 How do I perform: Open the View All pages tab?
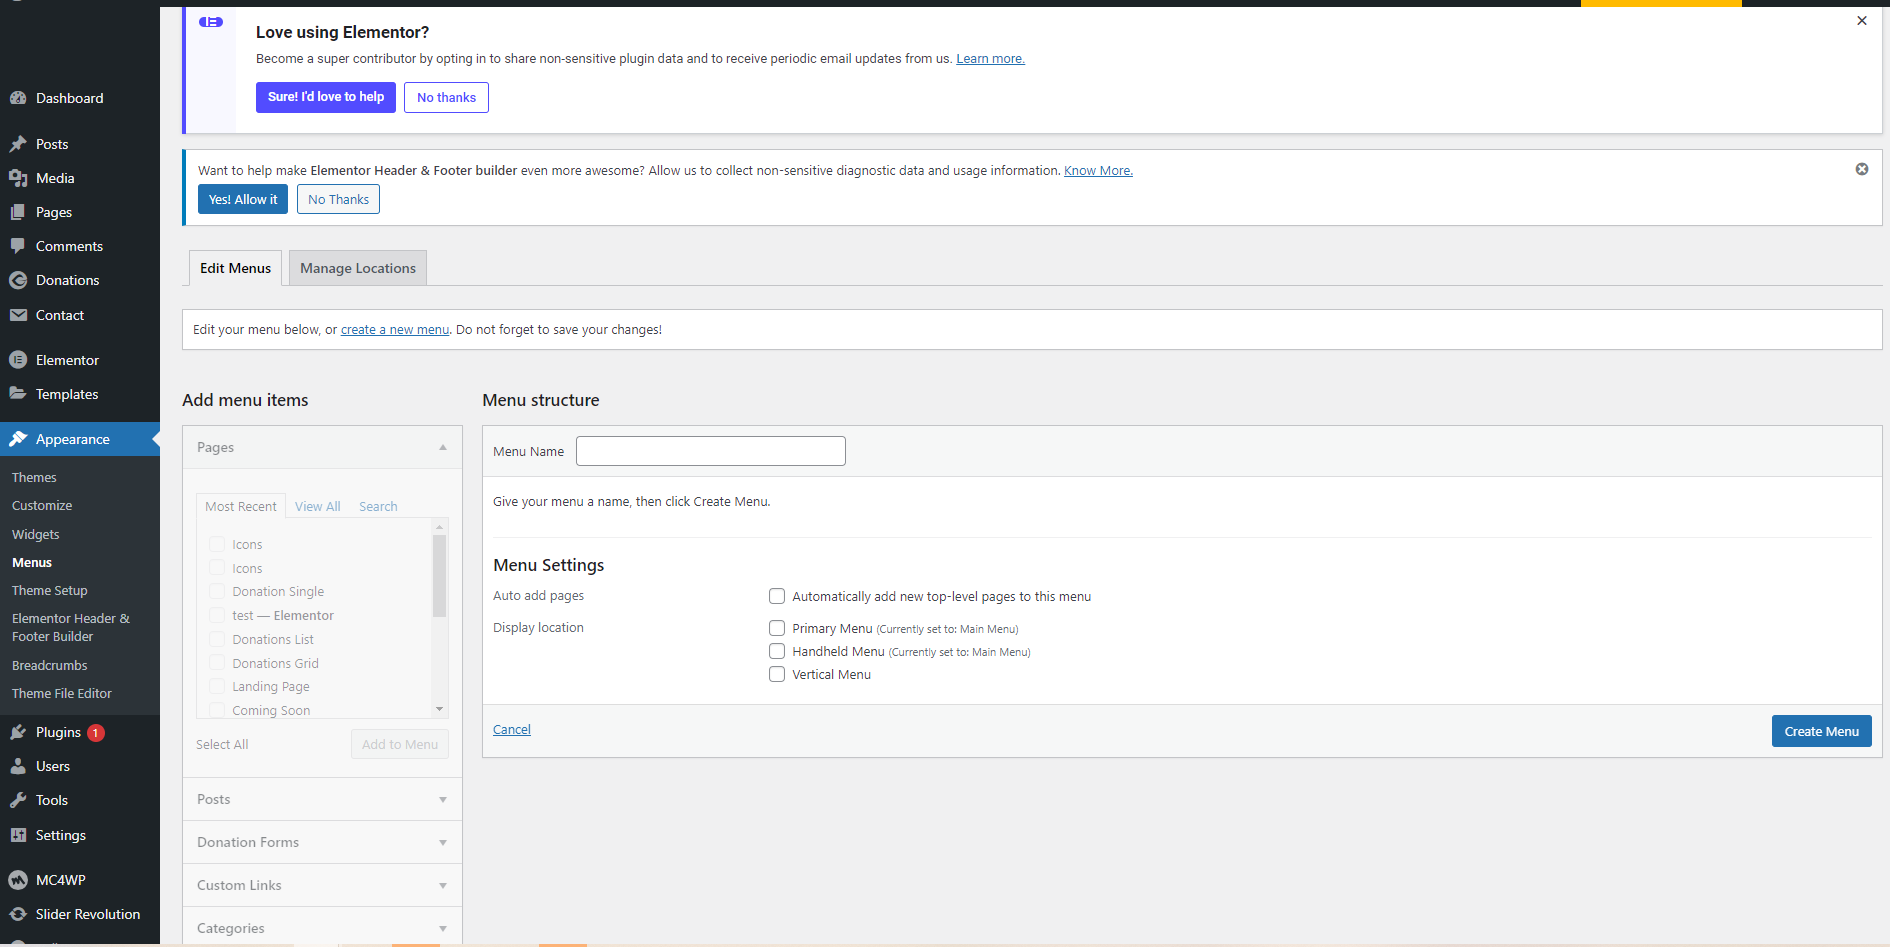317,506
